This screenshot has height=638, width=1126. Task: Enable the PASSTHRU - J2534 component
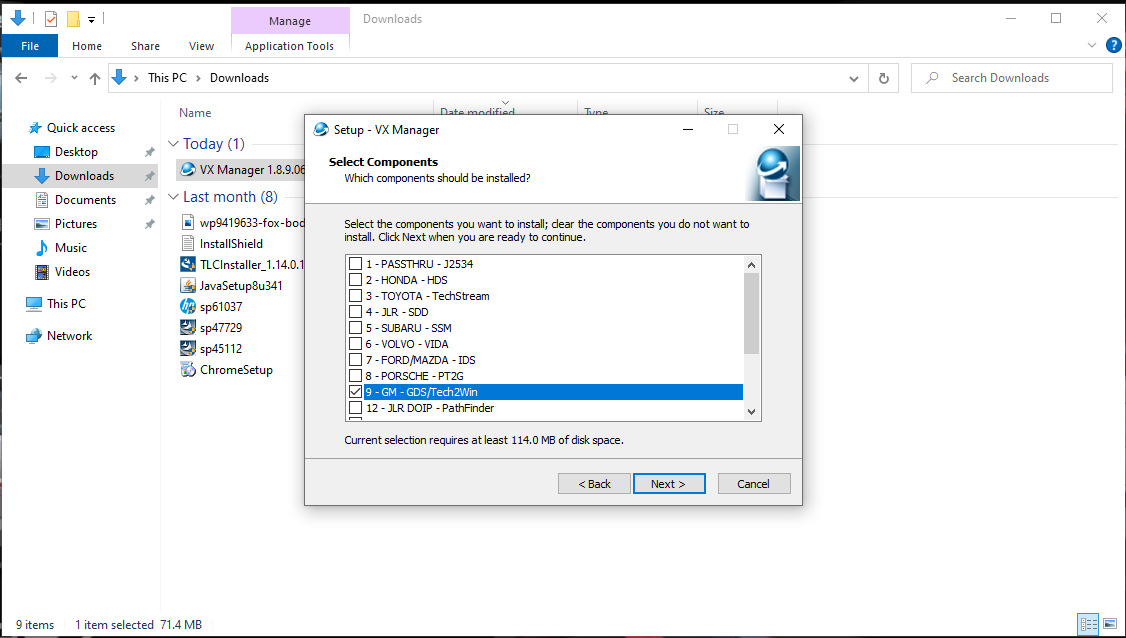click(x=355, y=264)
